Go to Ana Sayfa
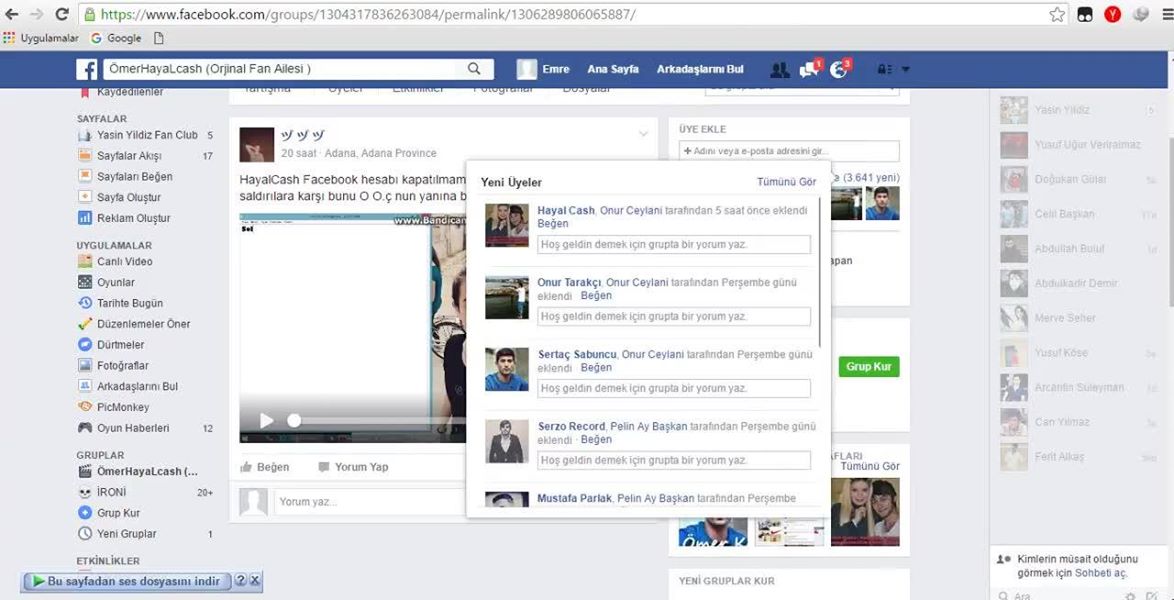Image resolution: width=1174 pixels, height=600 pixels. (x=612, y=69)
